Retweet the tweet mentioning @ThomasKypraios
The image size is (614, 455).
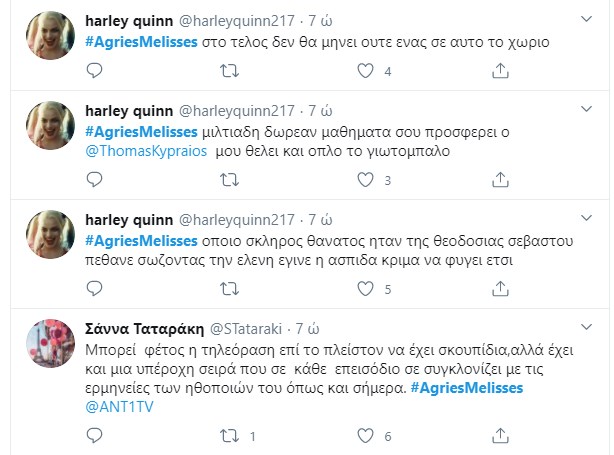click(x=228, y=180)
